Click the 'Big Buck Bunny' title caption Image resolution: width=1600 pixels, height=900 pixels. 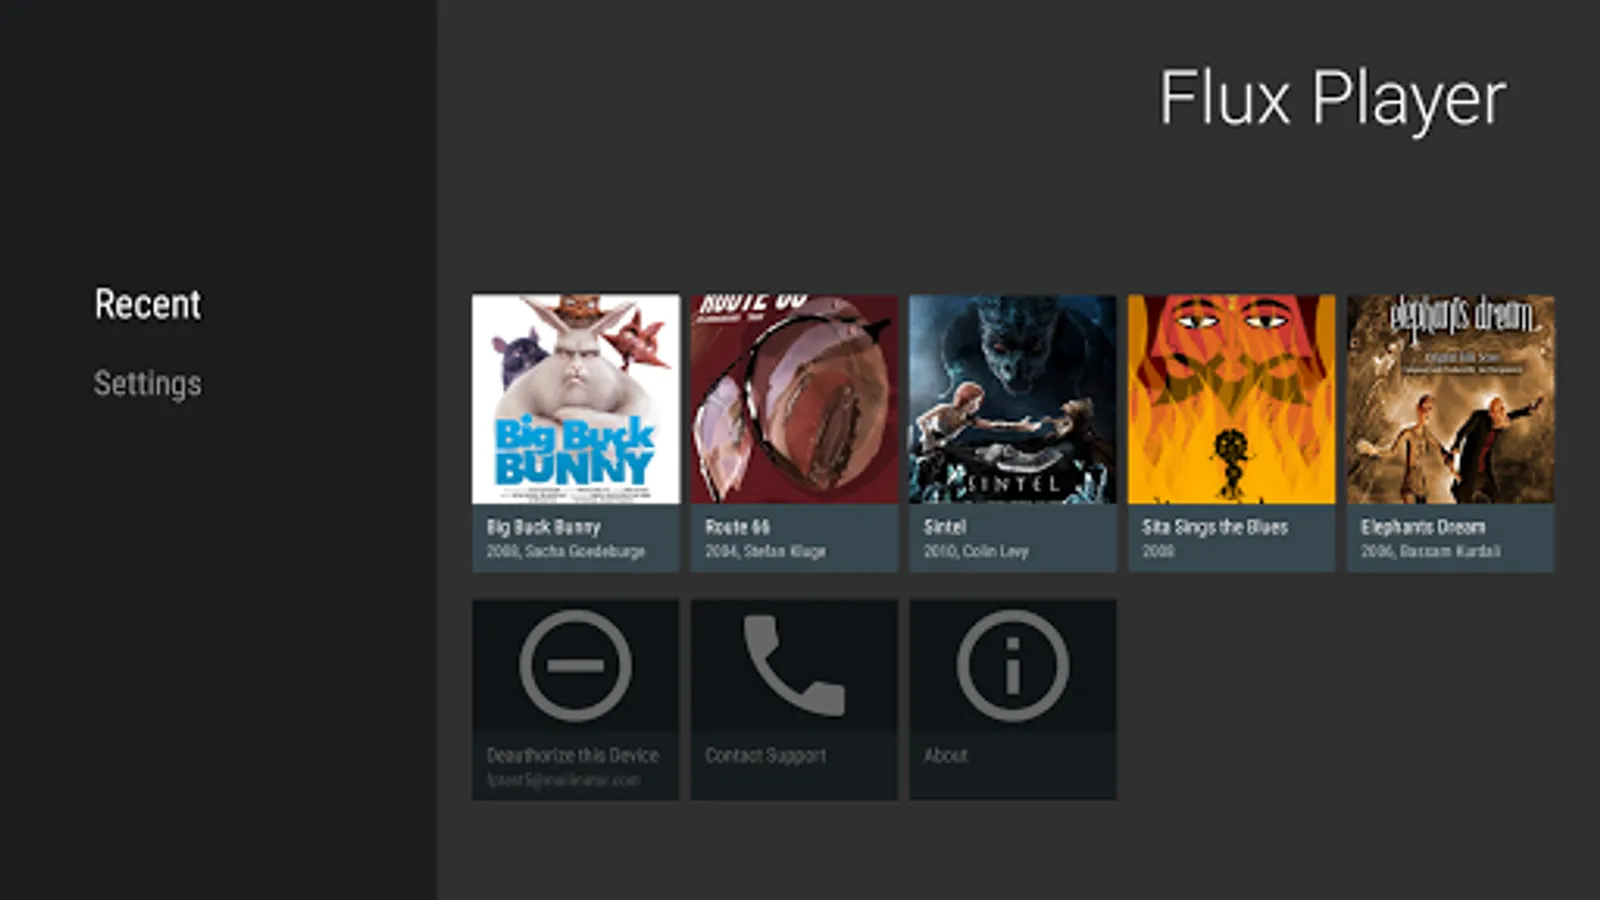(543, 527)
